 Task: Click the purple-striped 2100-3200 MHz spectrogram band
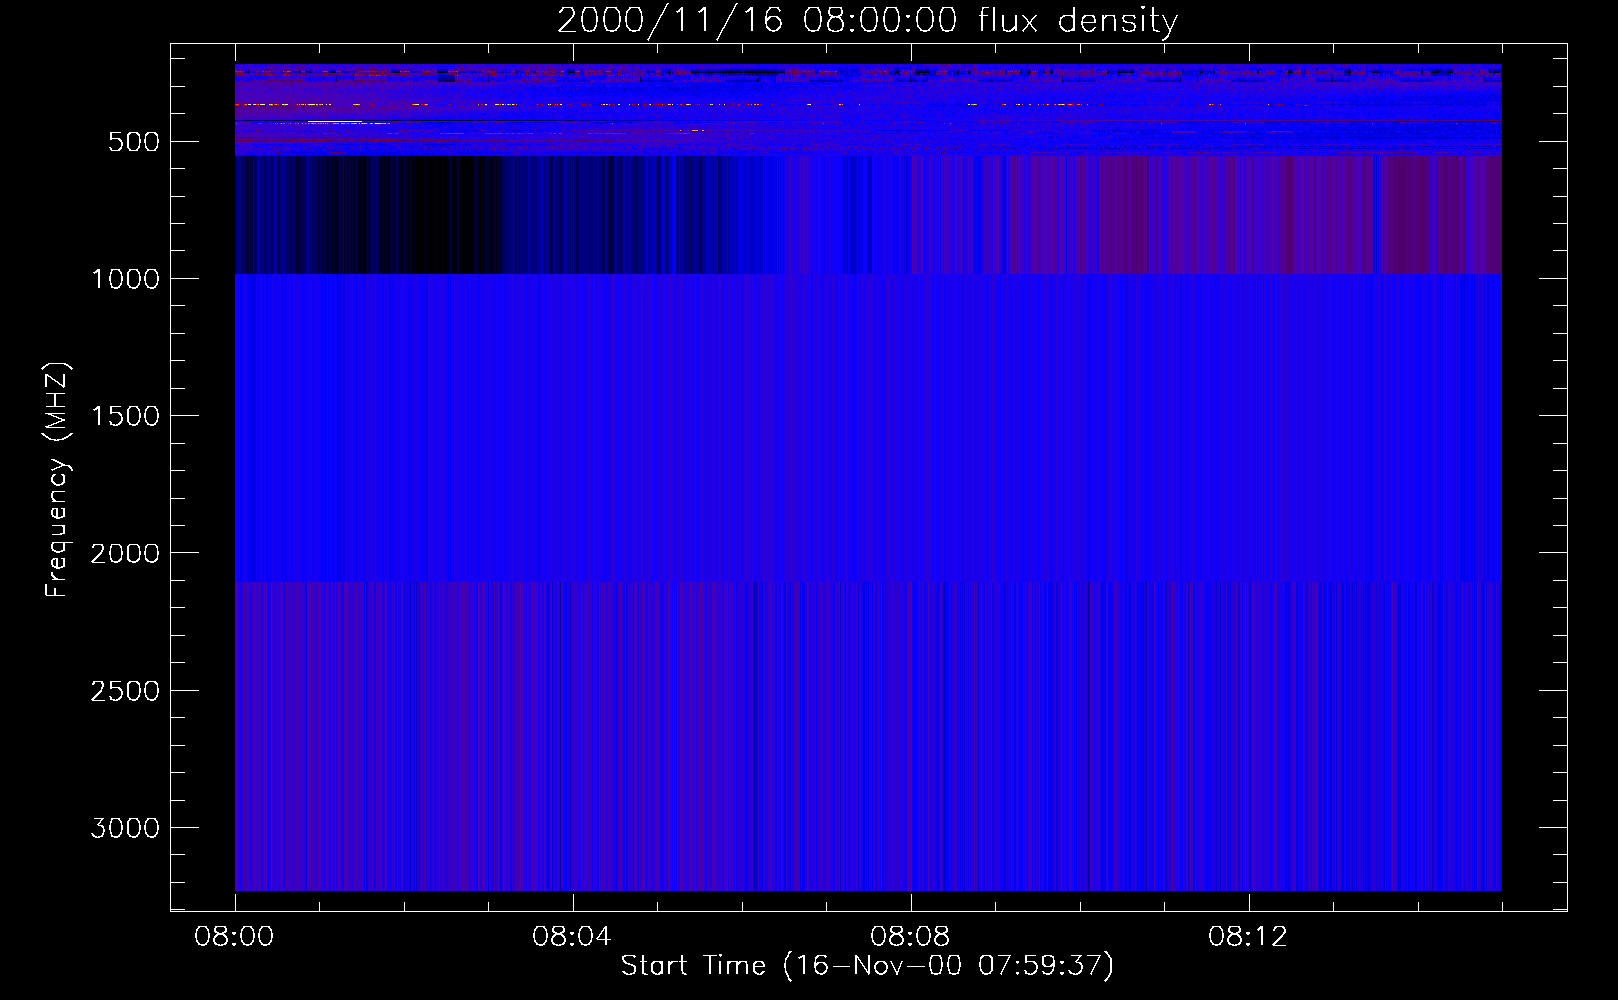pyautogui.click(x=868, y=736)
